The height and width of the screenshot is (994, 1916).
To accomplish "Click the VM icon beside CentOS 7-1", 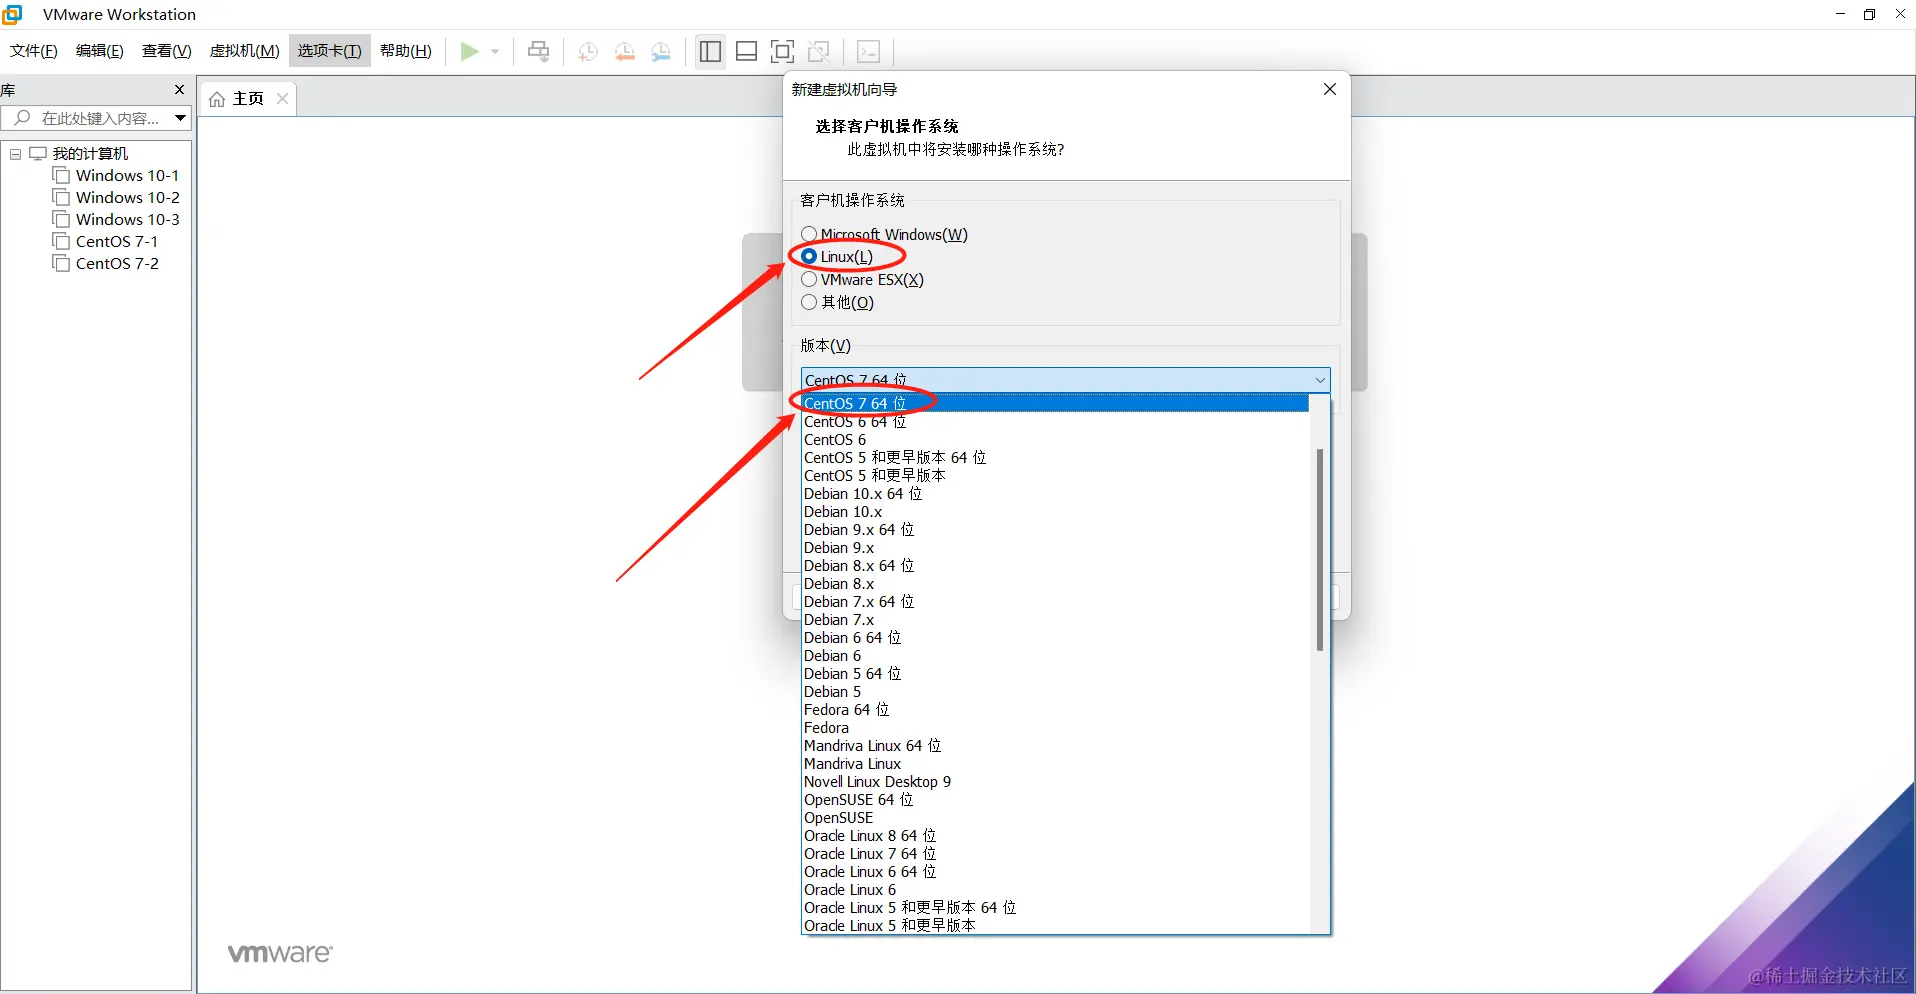I will point(61,241).
